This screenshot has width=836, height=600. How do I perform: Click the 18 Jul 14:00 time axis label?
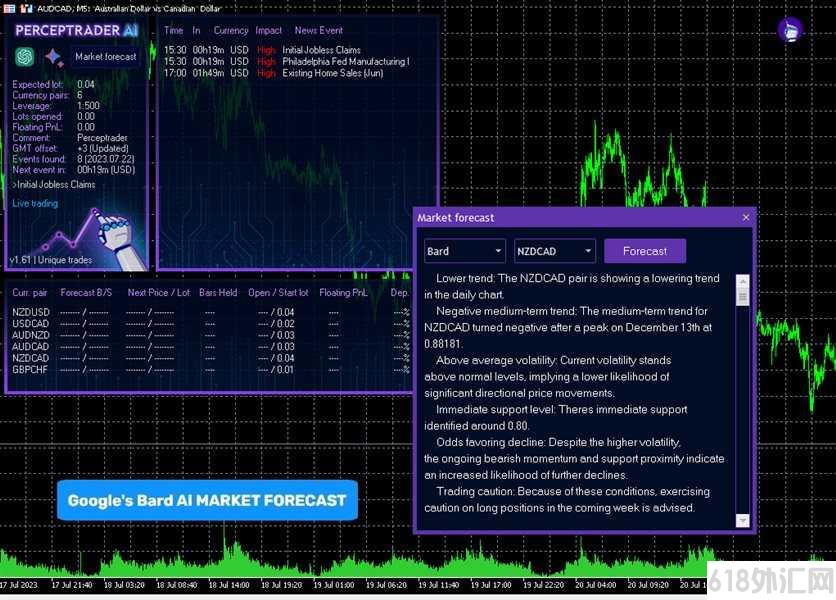point(229,585)
